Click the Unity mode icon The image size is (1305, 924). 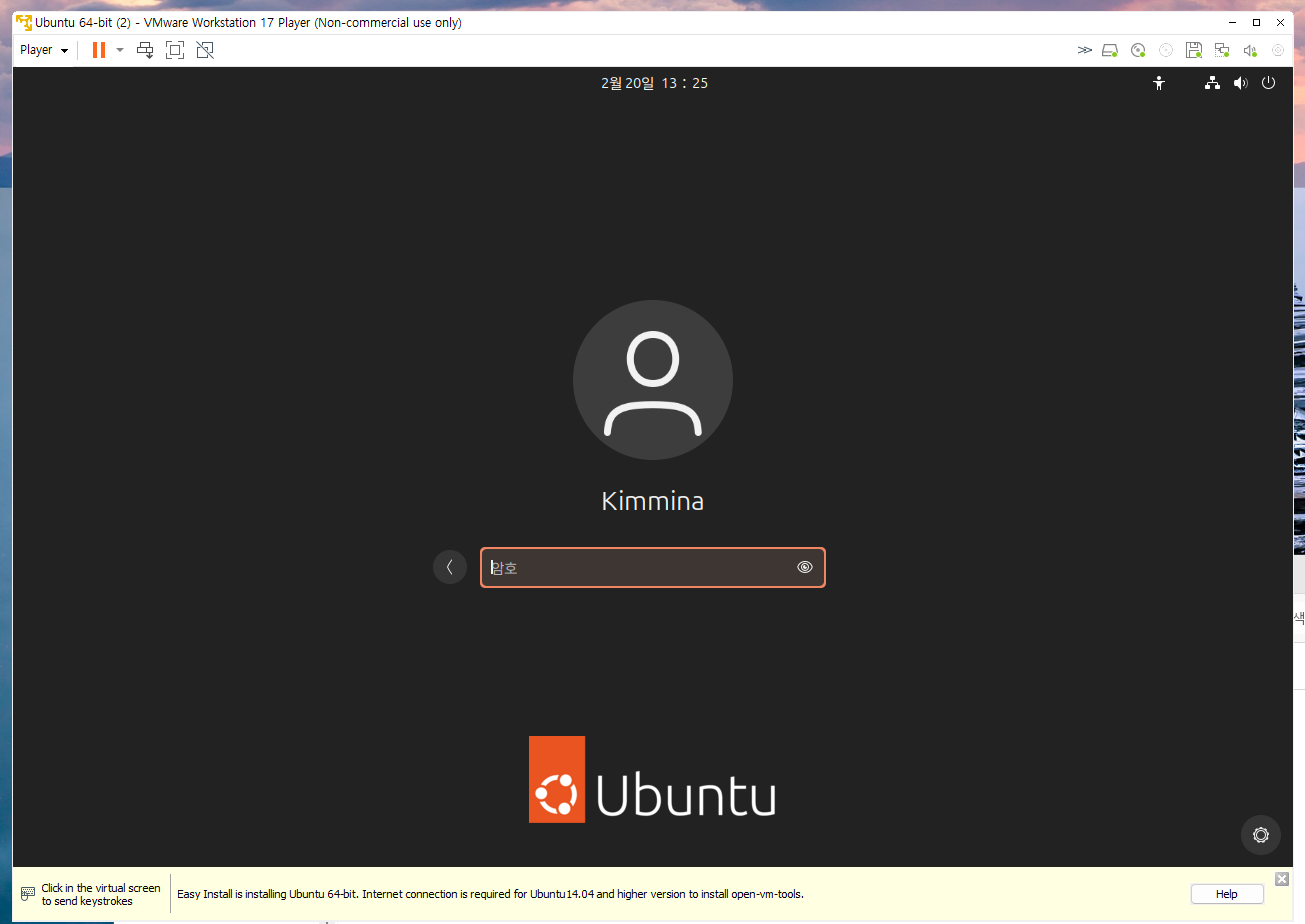click(205, 50)
